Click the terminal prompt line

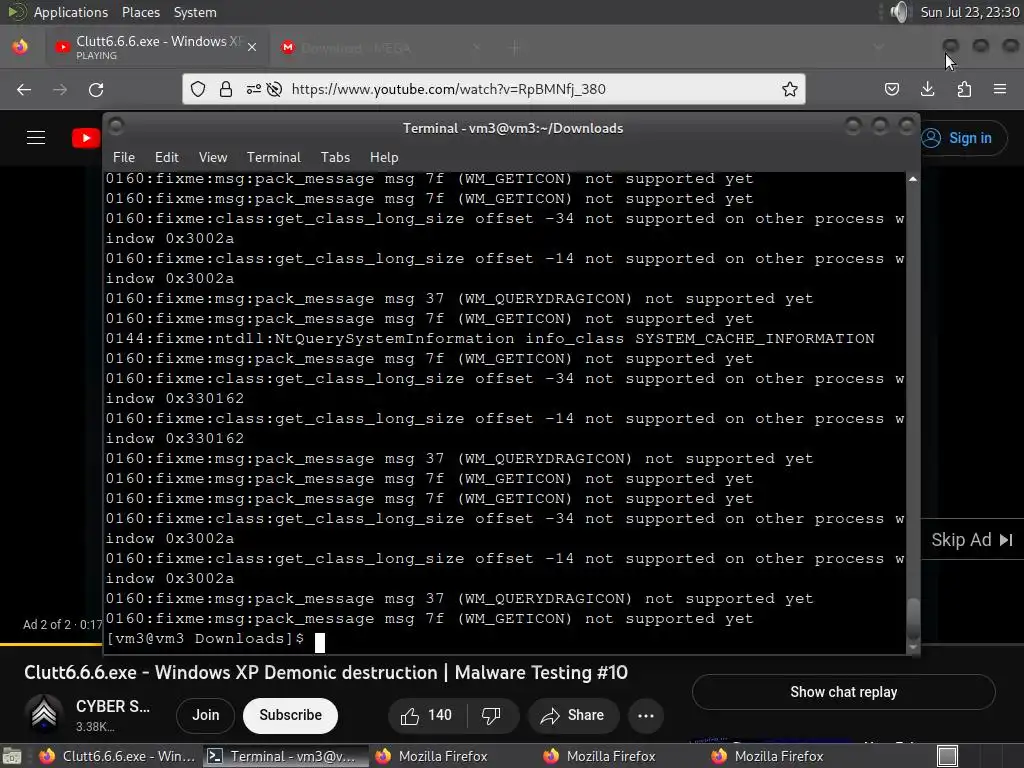(x=216, y=639)
